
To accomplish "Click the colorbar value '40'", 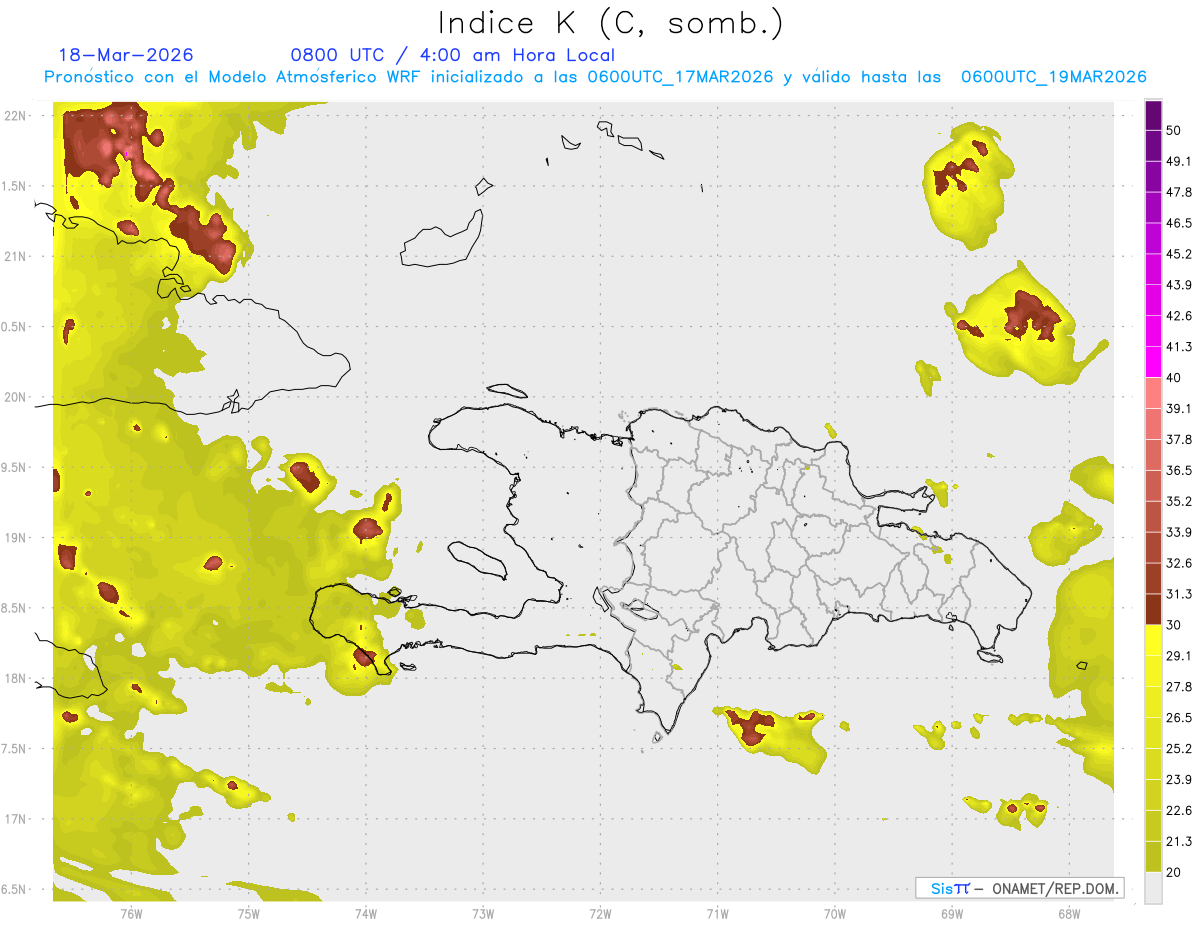I will click(1175, 378).
